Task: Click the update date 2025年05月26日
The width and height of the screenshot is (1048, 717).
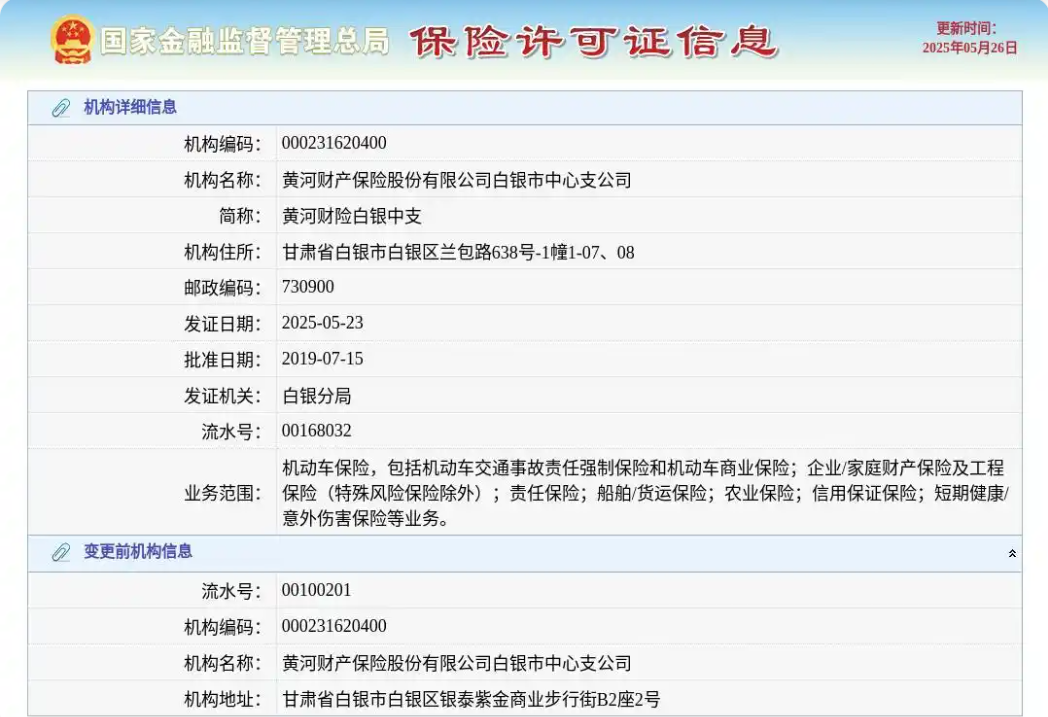Action: click(x=969, y=47)
